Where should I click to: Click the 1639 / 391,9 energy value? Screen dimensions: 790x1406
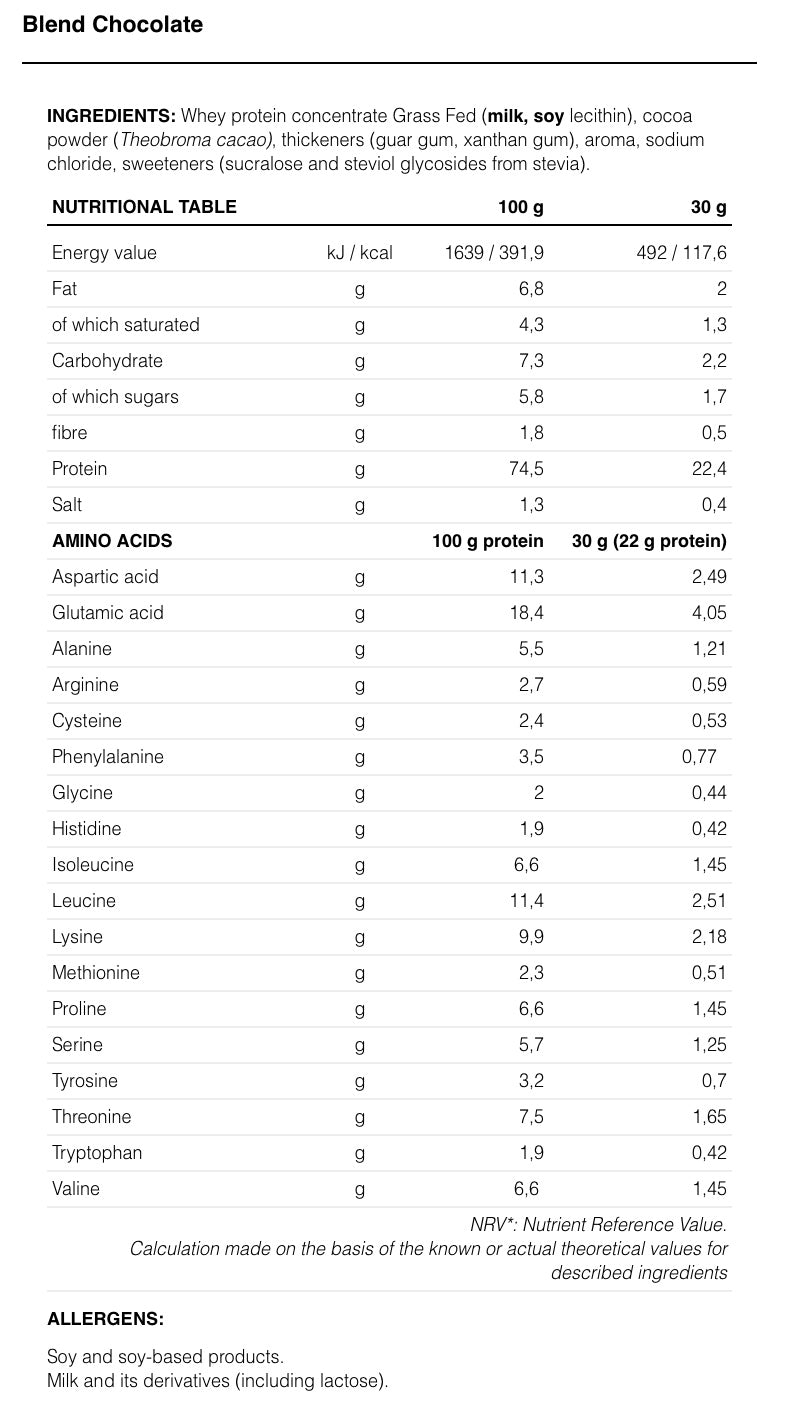(494, 253)
